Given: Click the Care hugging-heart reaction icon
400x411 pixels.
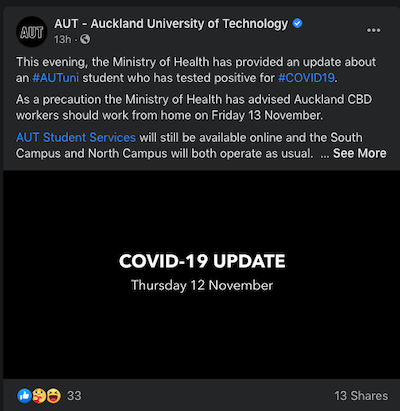Looking at the screenshot, I should [x=39, y=396].
